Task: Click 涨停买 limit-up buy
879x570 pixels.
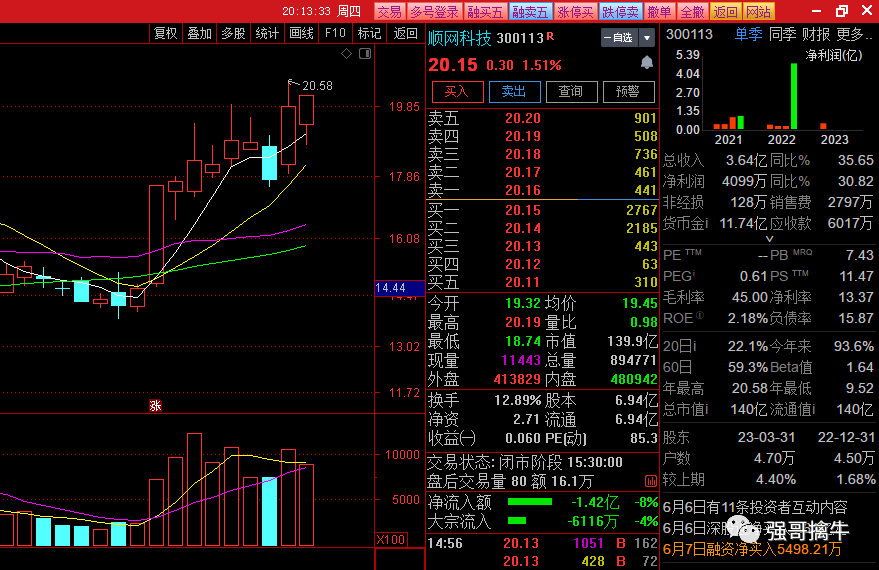Action: point(575,12)
